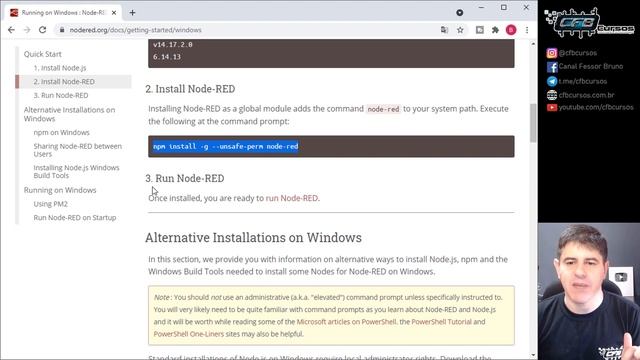Open Sharing Node-RED between Users link
Image resolution: width=640 pixels, height=360 pixels.
click(78, 150)
